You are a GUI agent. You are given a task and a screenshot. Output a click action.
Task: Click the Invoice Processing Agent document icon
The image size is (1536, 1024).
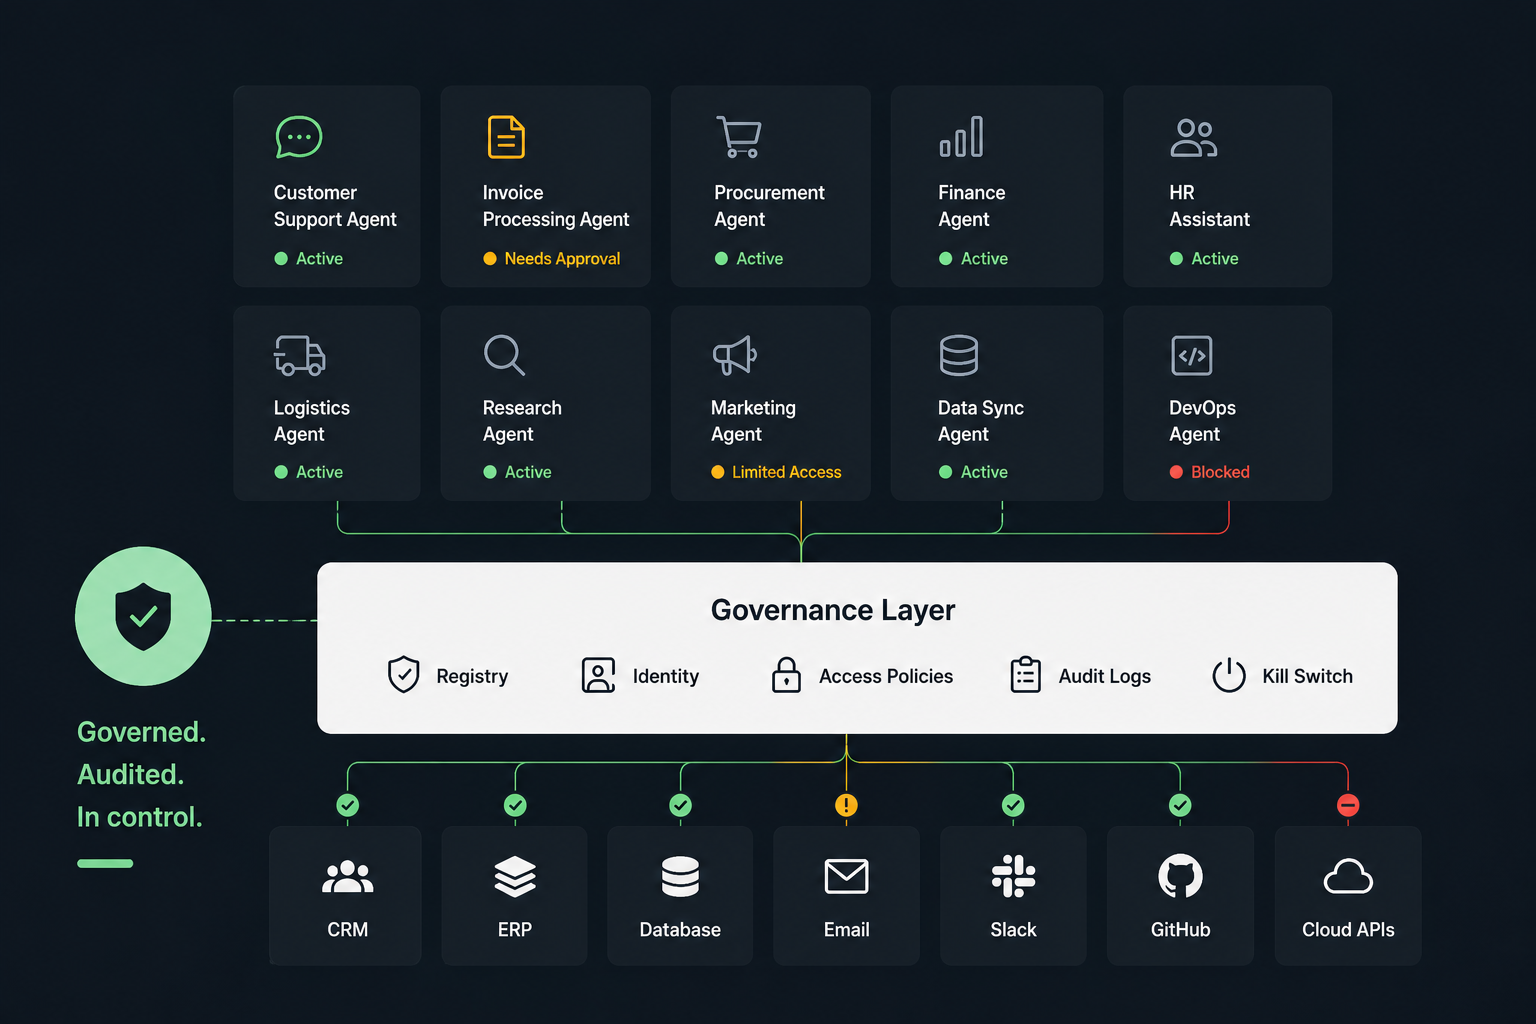pyautogui.click(x=506, y=137)
